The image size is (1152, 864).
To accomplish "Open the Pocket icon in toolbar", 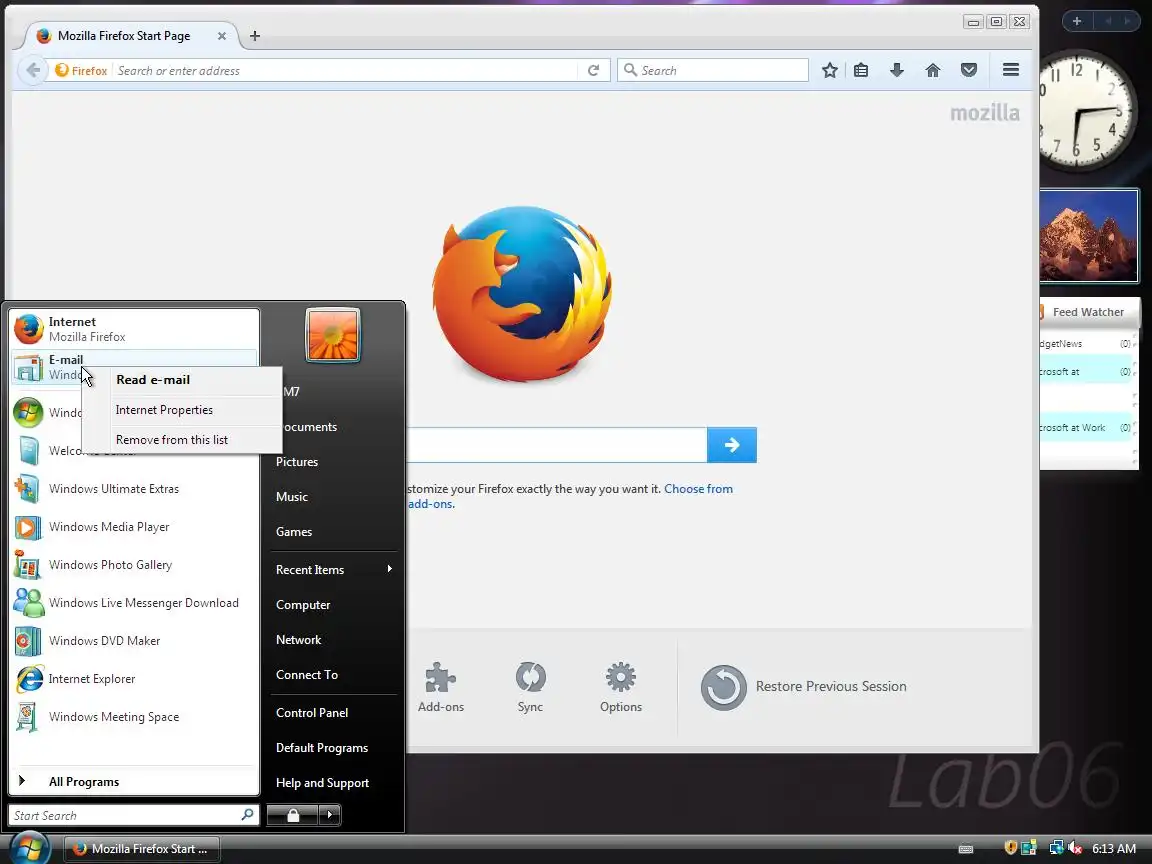I will coord(969,71).
